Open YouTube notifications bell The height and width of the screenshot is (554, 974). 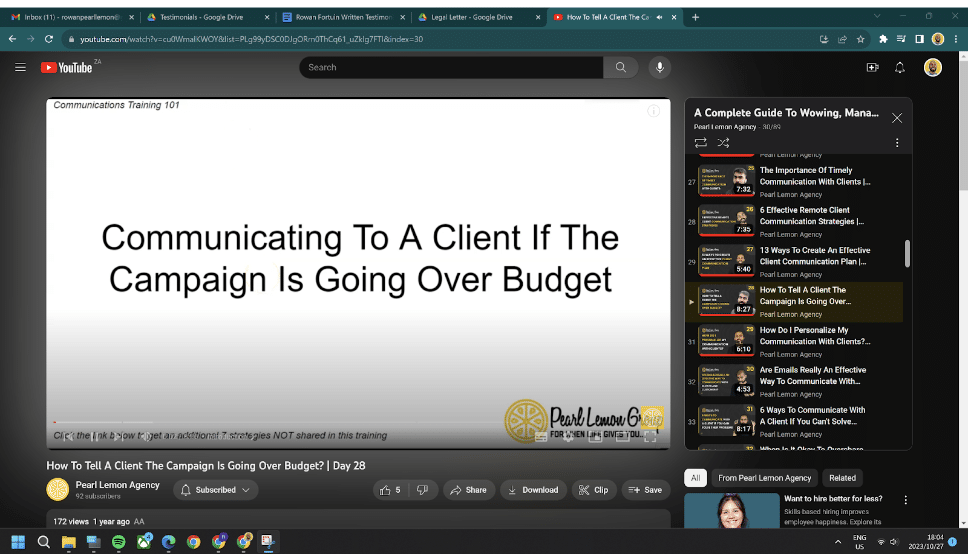pos(899,67)
